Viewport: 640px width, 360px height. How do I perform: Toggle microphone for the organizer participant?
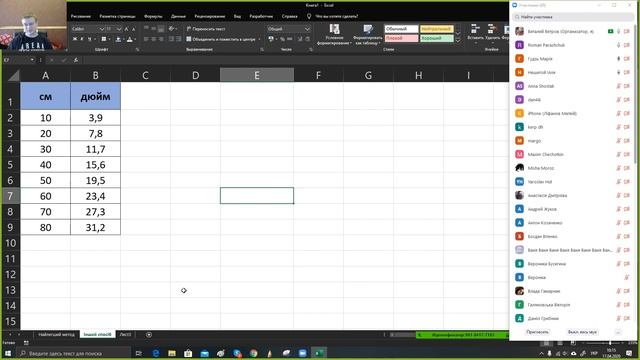click(x=618, y=31)
